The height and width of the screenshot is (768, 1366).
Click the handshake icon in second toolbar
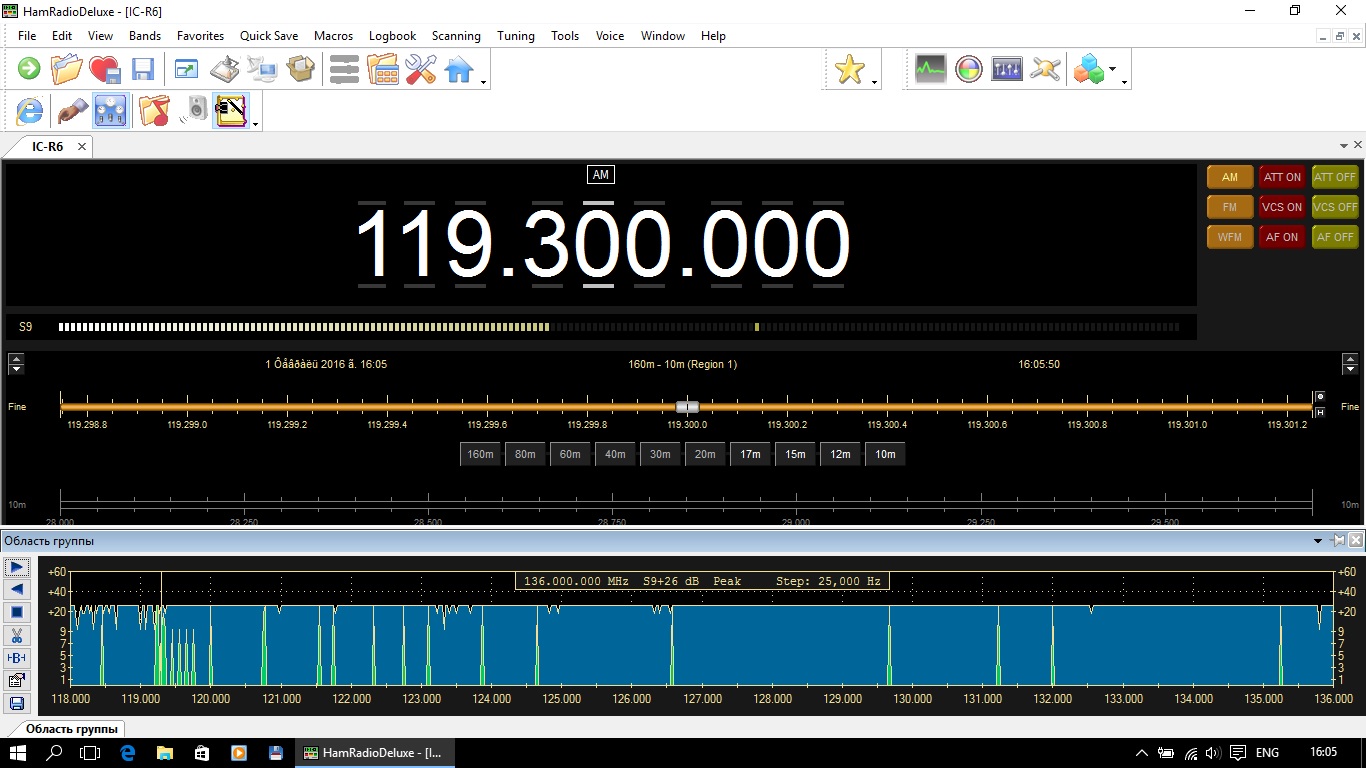(x=72, y=110)
